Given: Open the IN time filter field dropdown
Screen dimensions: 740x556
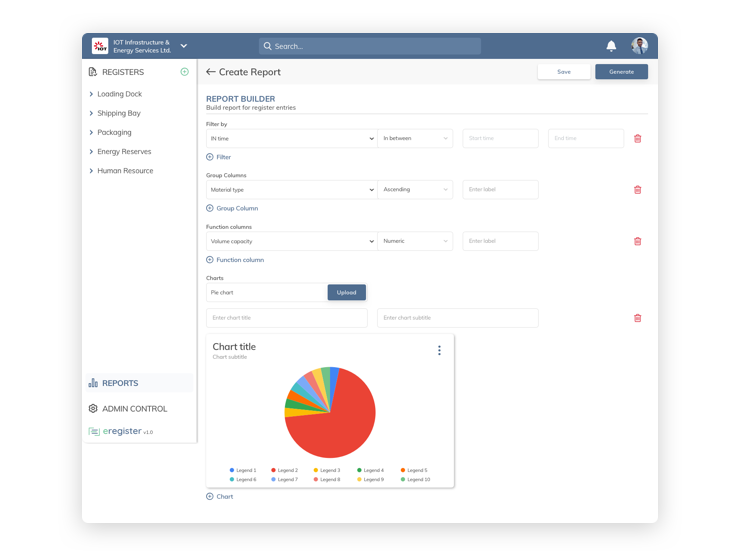Looking at the screenshot, I should (x=292, y=138).
